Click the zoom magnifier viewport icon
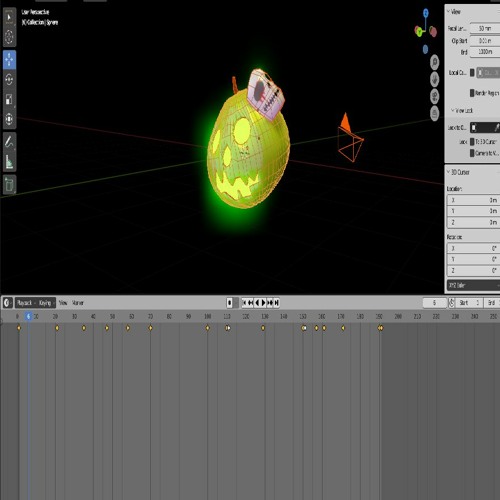This screenshot has height=500, width=500. pyautogui.click(x=434, y=62)
